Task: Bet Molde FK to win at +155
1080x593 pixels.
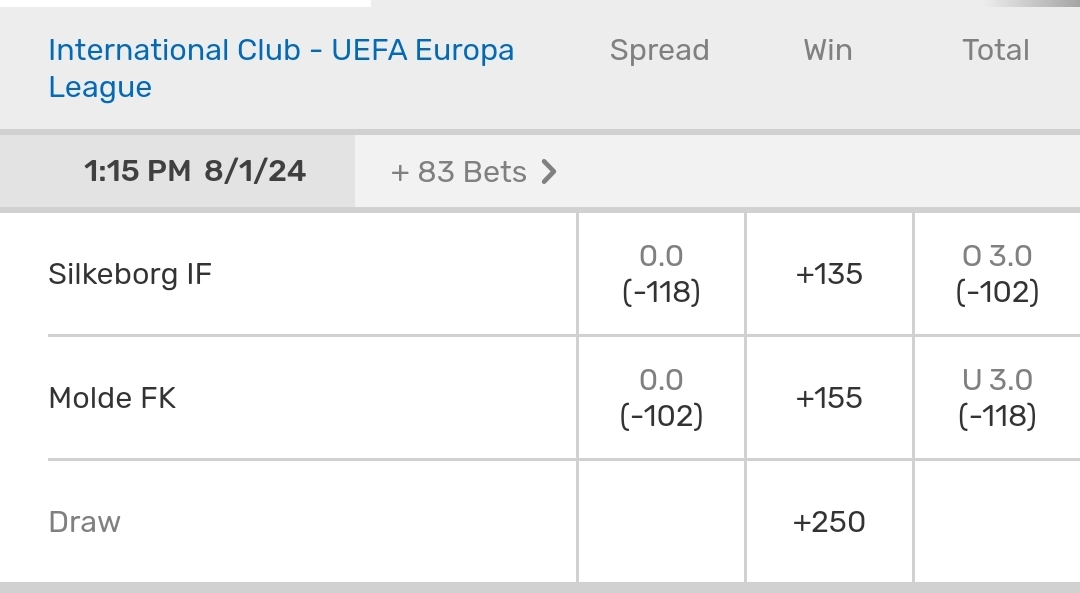Action: pyautogui.click(x=829, y=398)
